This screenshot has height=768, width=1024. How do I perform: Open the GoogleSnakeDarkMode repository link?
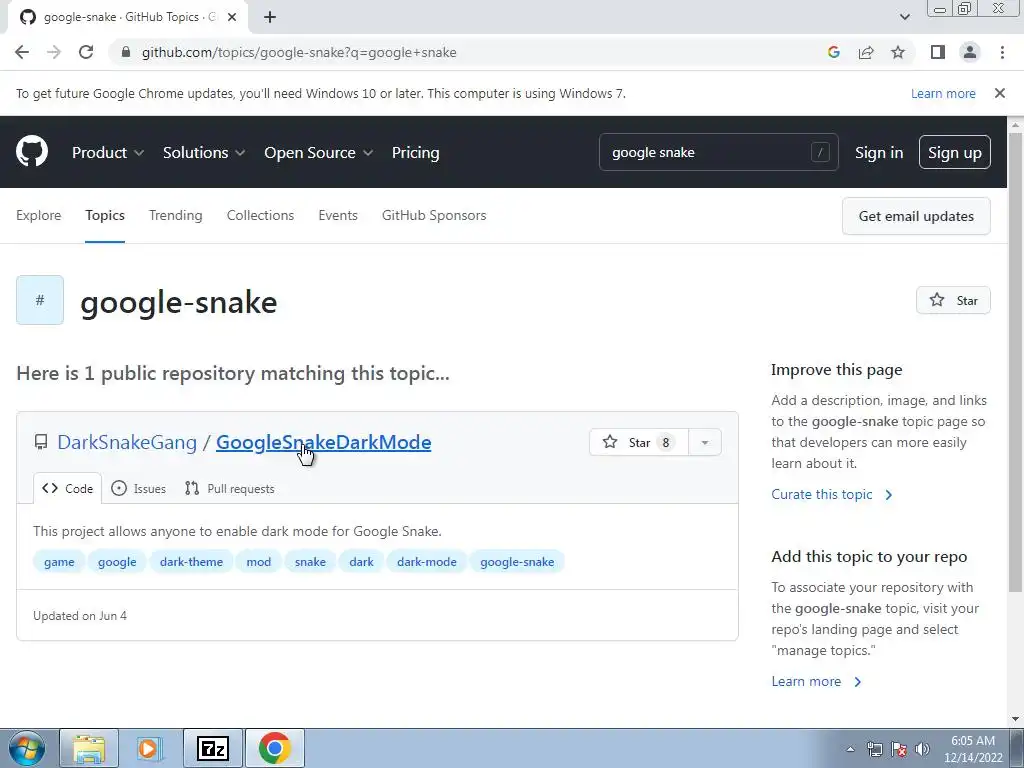323,442
